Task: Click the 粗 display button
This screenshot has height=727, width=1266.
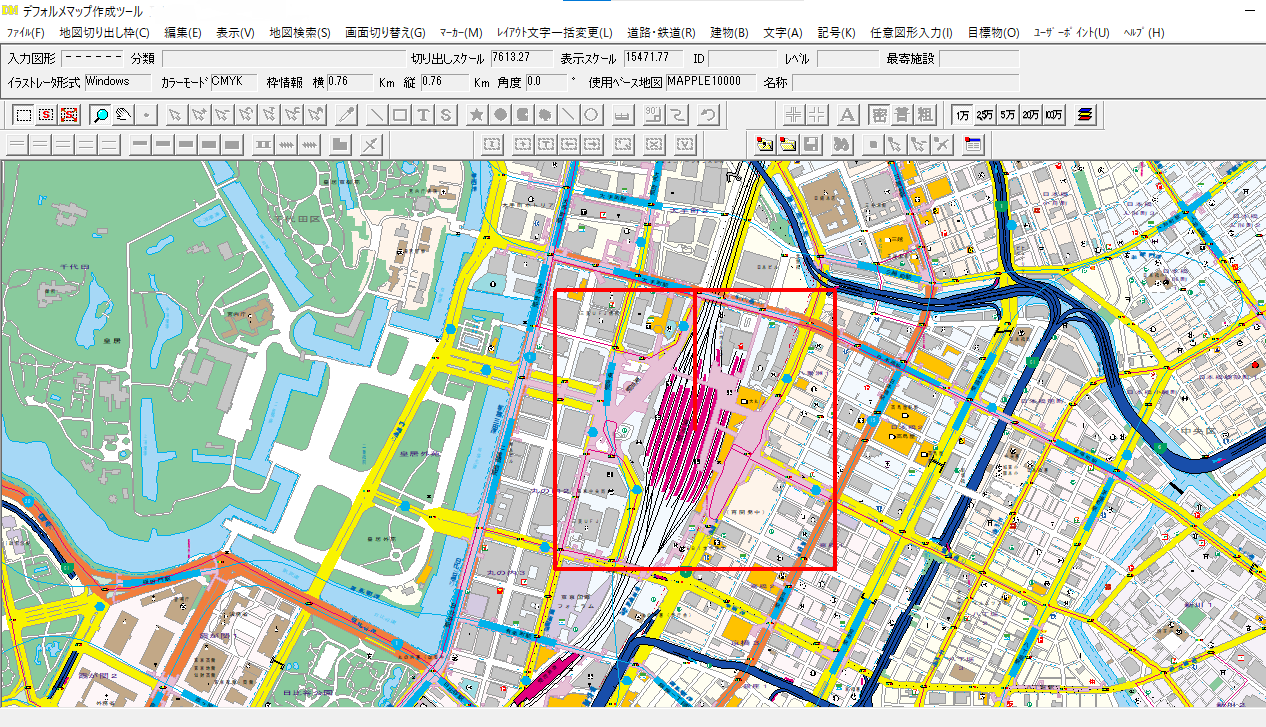Action: point(927,114)
